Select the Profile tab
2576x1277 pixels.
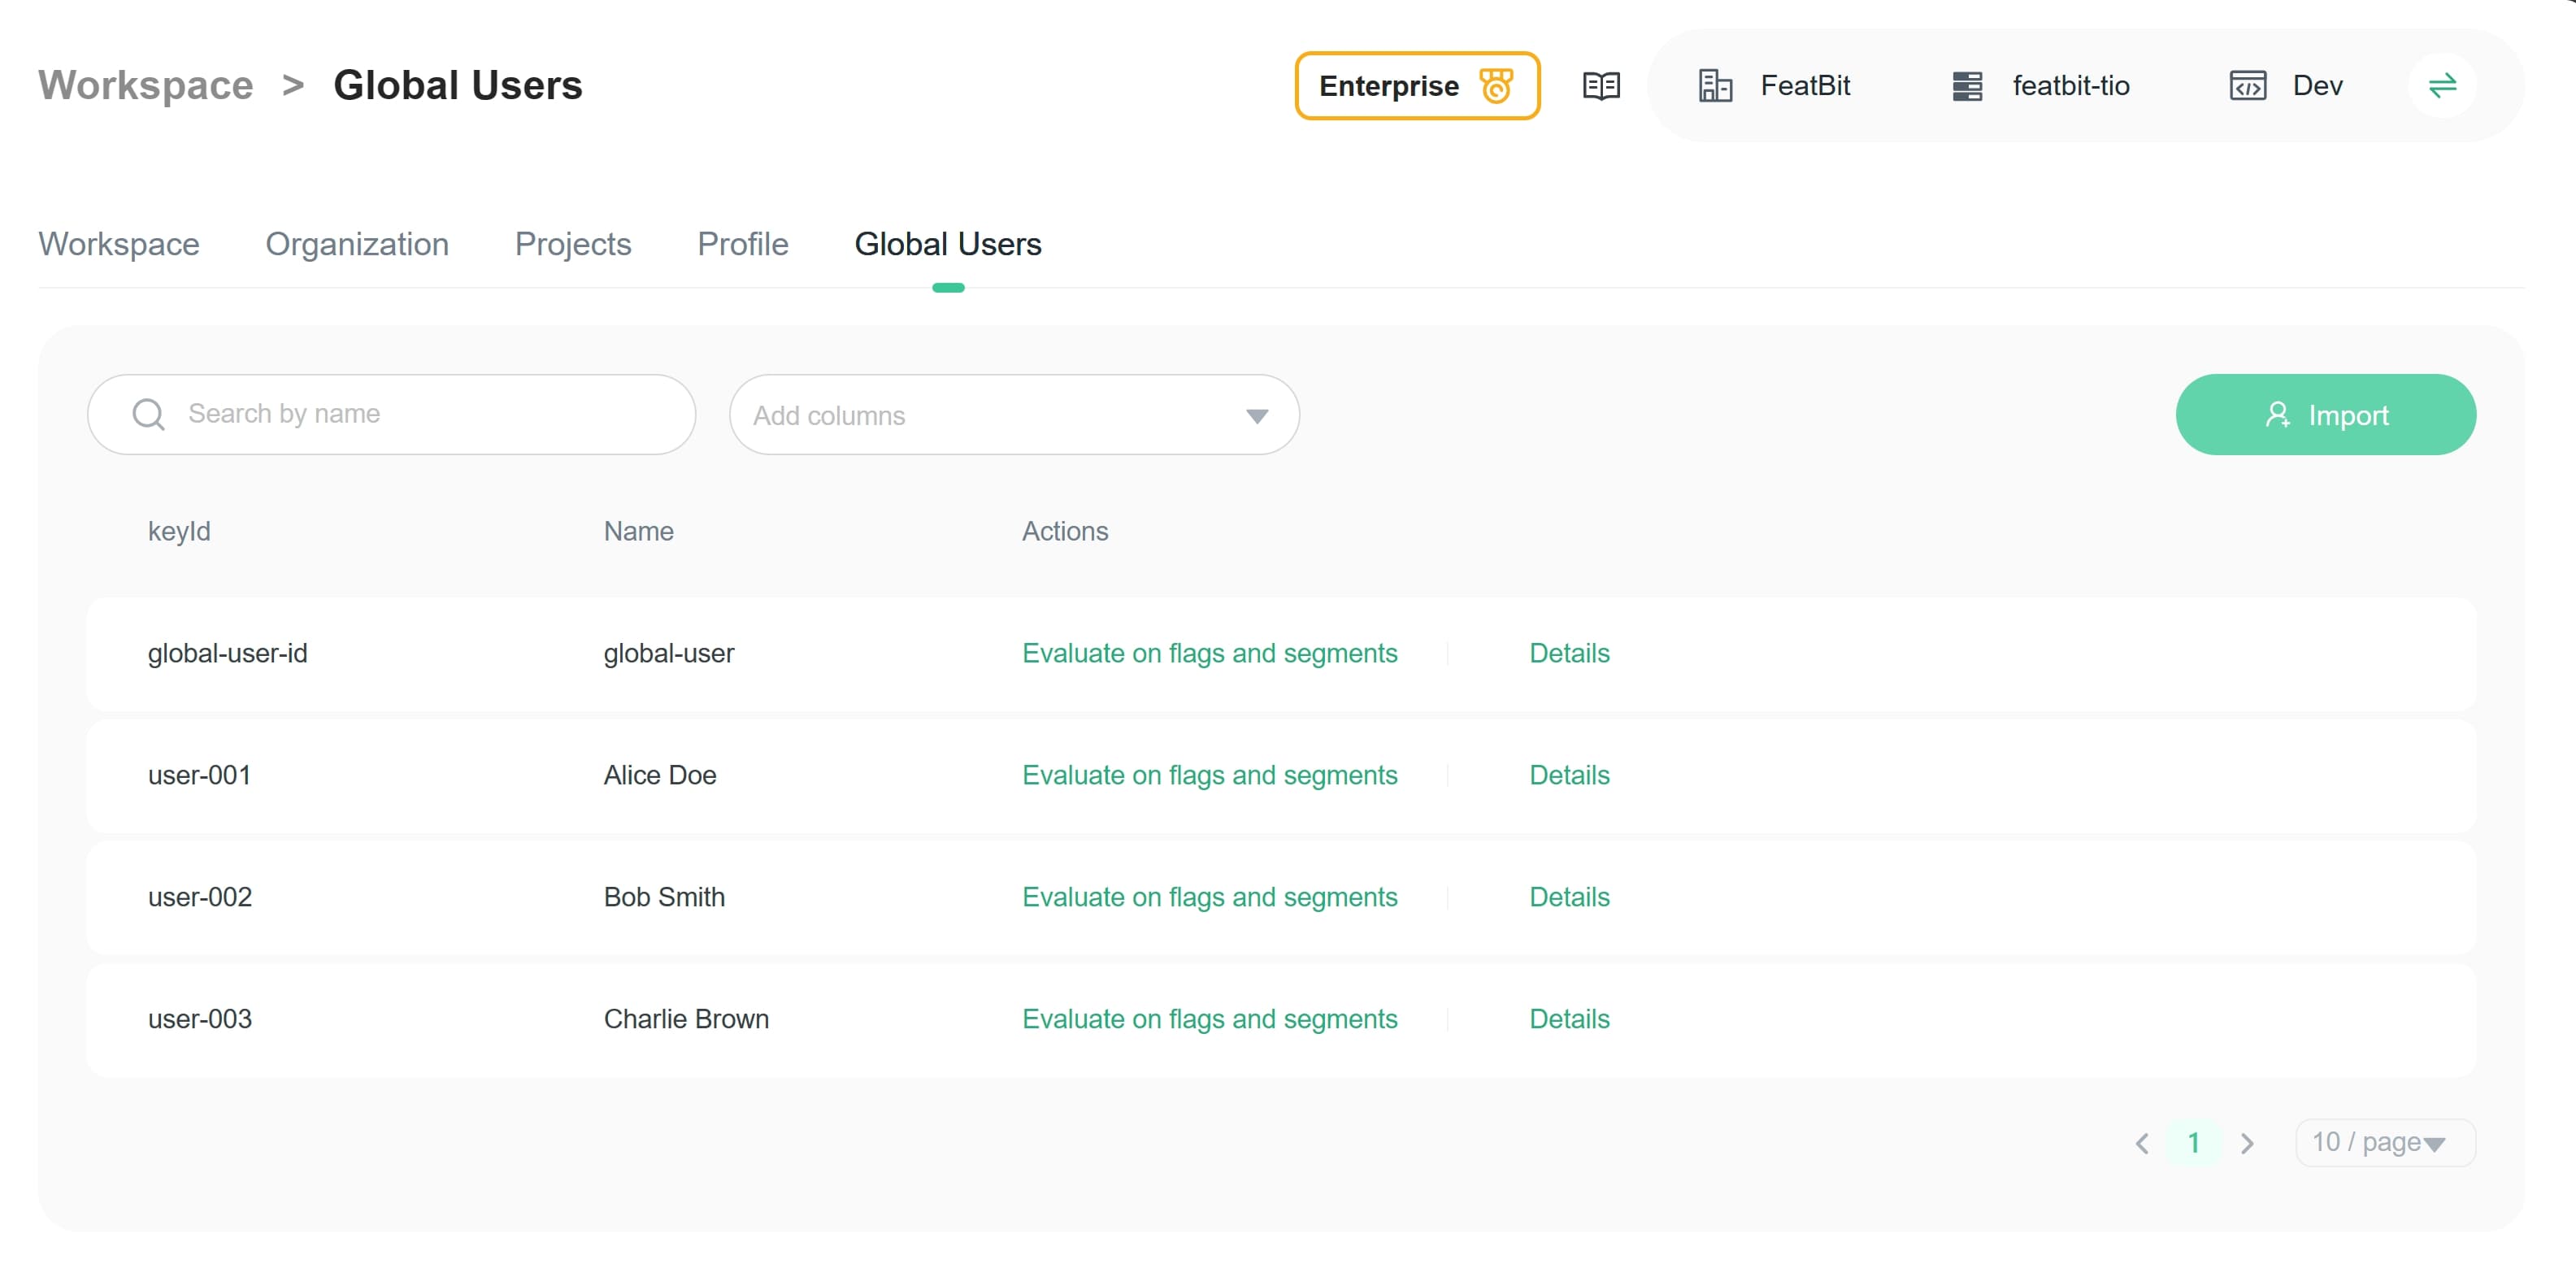[x=743, y=244]
